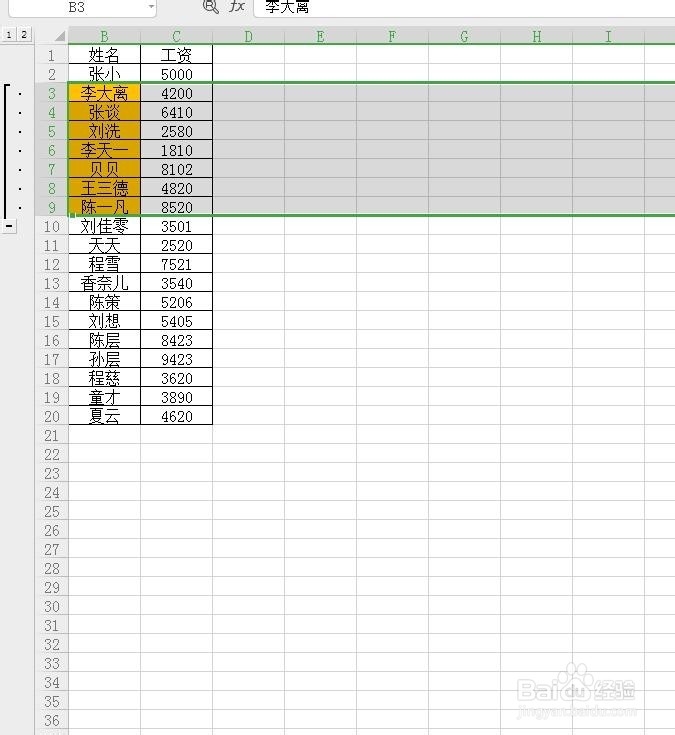This screenshot has height=735, width=675.
Task: Select column F header
Action: tap(392, 36)
